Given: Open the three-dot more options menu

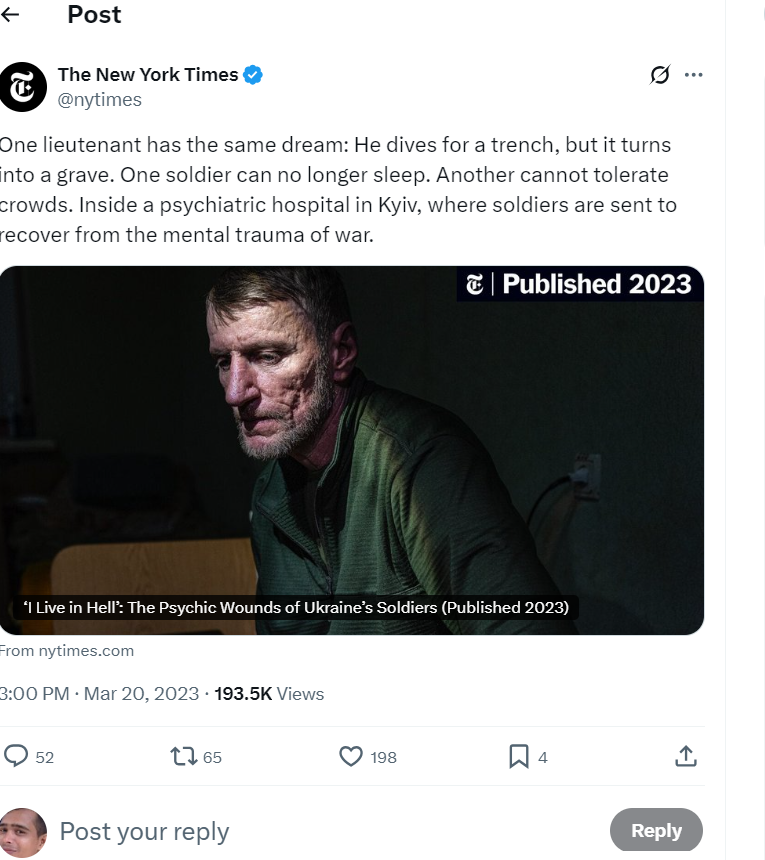Looking at the screenshot, I should 694,75.
